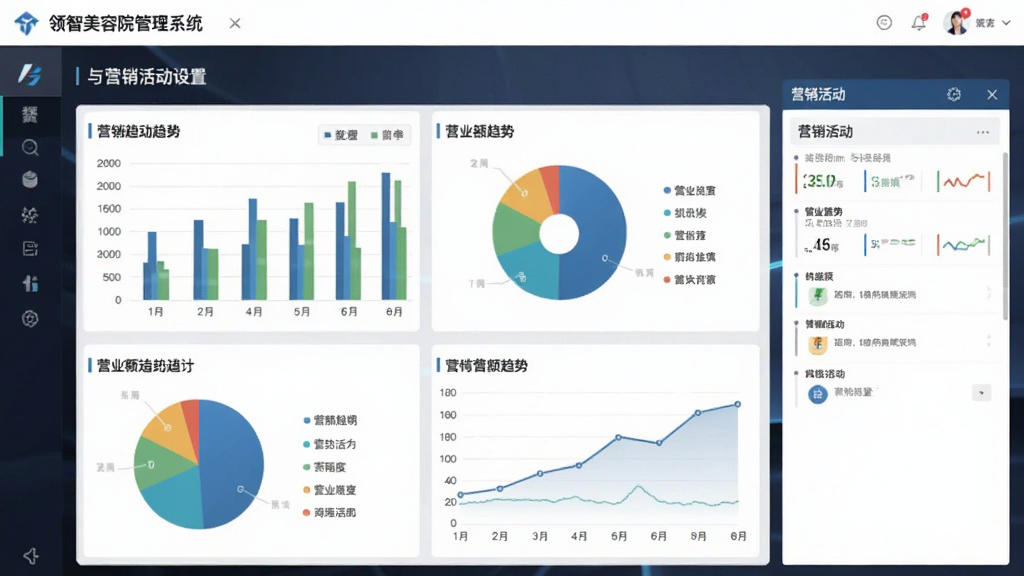
Task: Open the database cylinder icon in the sidebar
Action: [x=30, y=180]
